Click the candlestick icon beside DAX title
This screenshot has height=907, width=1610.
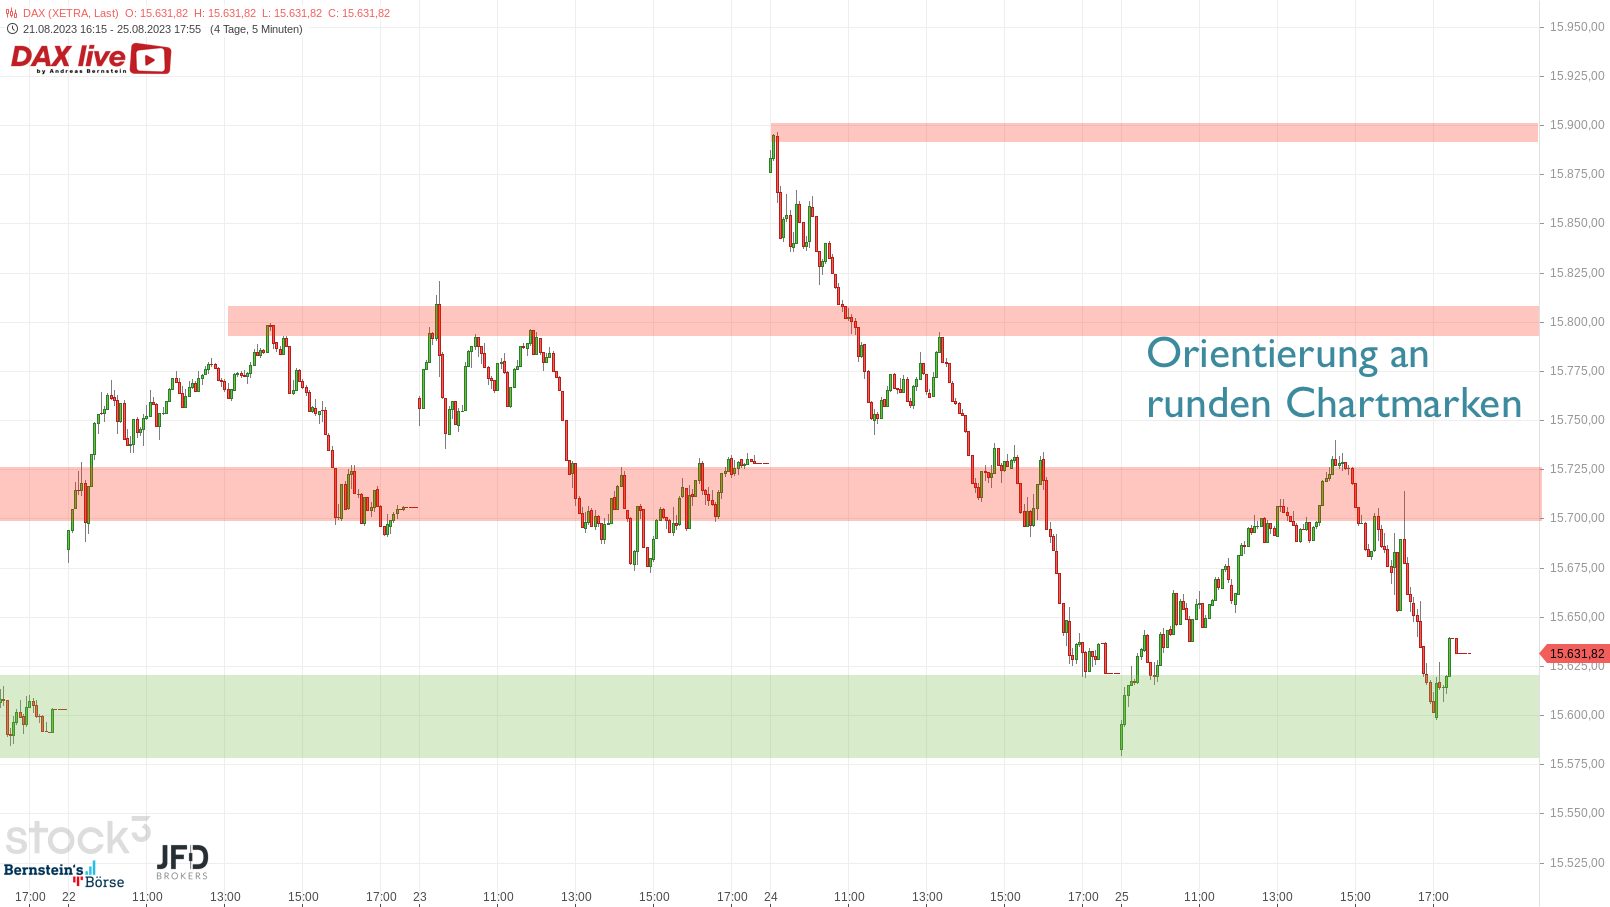[12, 13]
